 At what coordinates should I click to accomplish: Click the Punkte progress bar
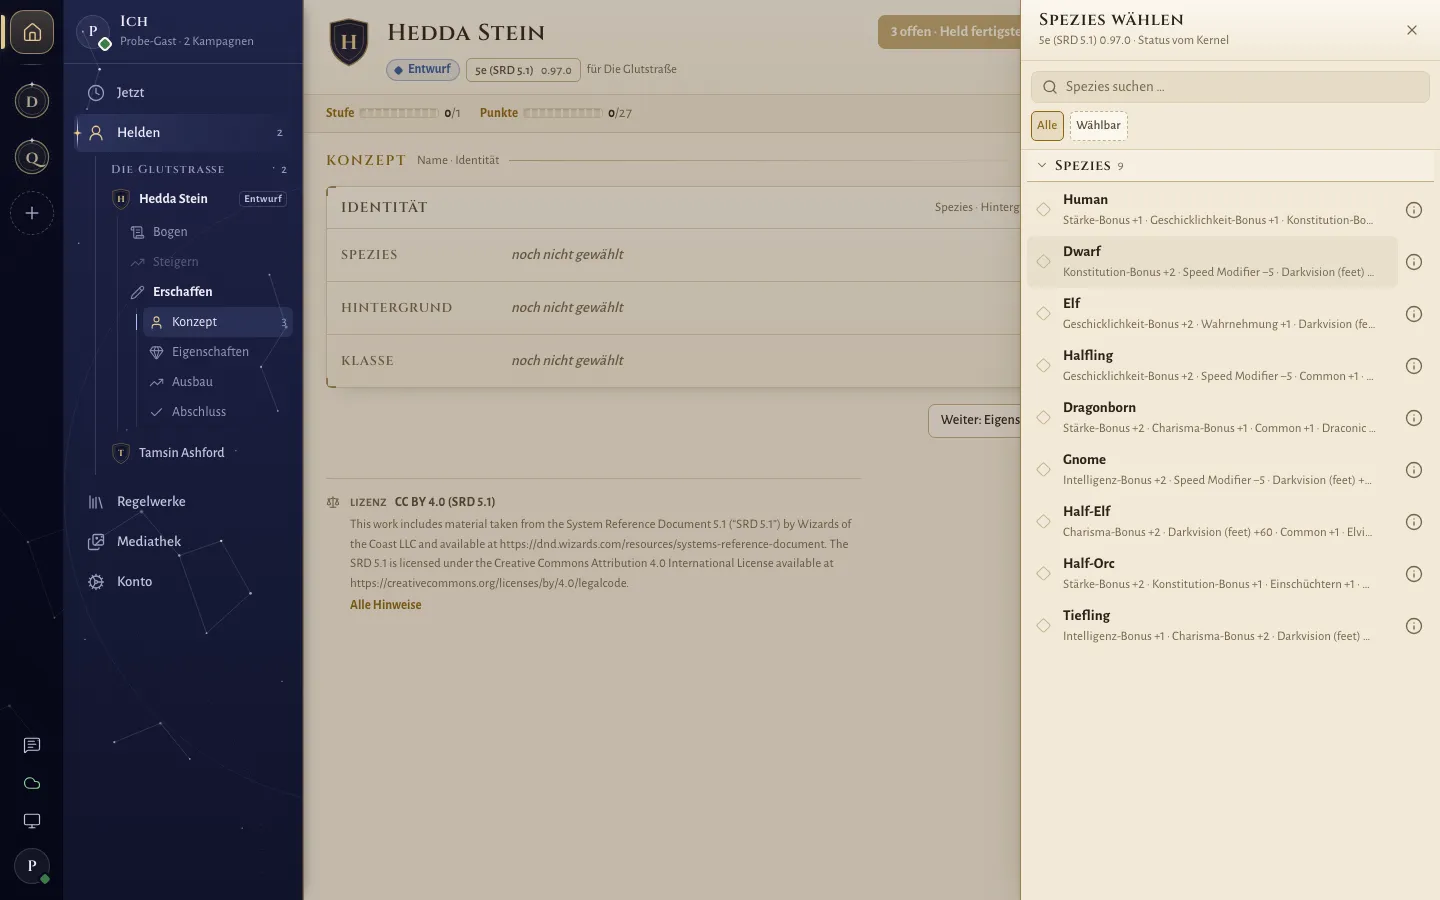tap(562, 113)
